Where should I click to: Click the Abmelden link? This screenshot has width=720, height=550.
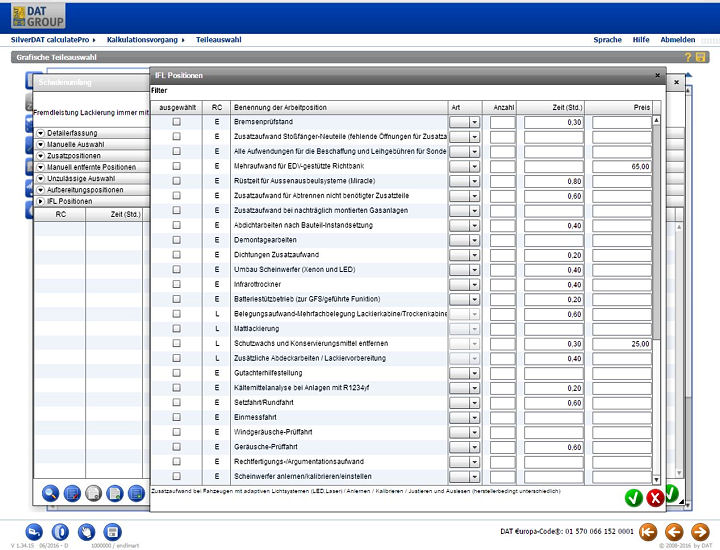678,40
